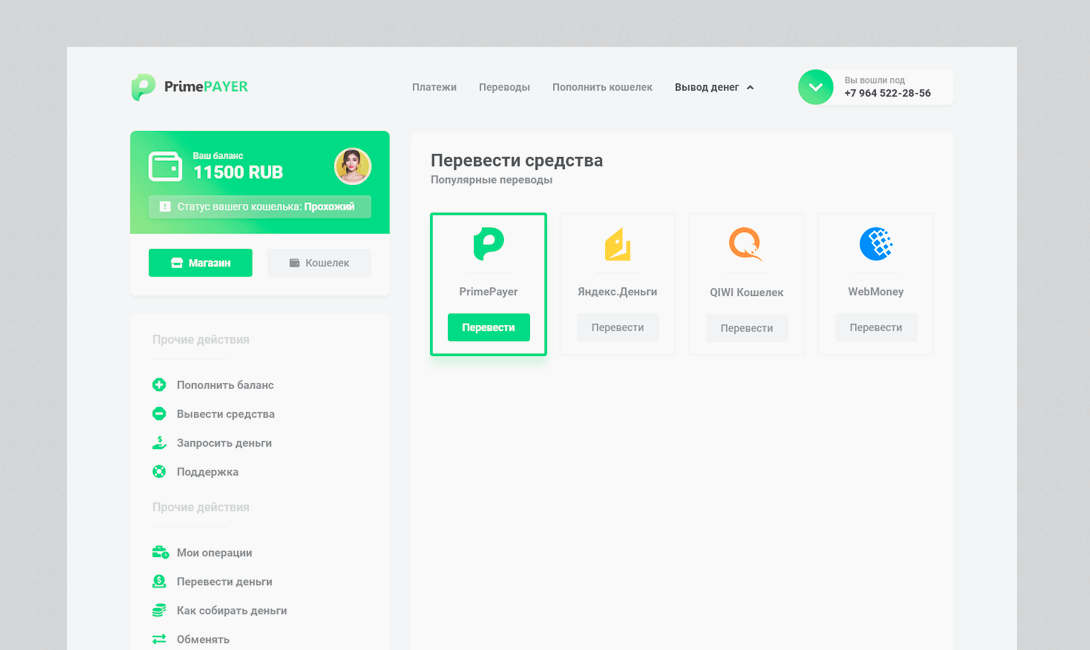Click the wallet status warning icon
Image resolution: width=1090 pixels, height=650 pixels.
point(165,206)
